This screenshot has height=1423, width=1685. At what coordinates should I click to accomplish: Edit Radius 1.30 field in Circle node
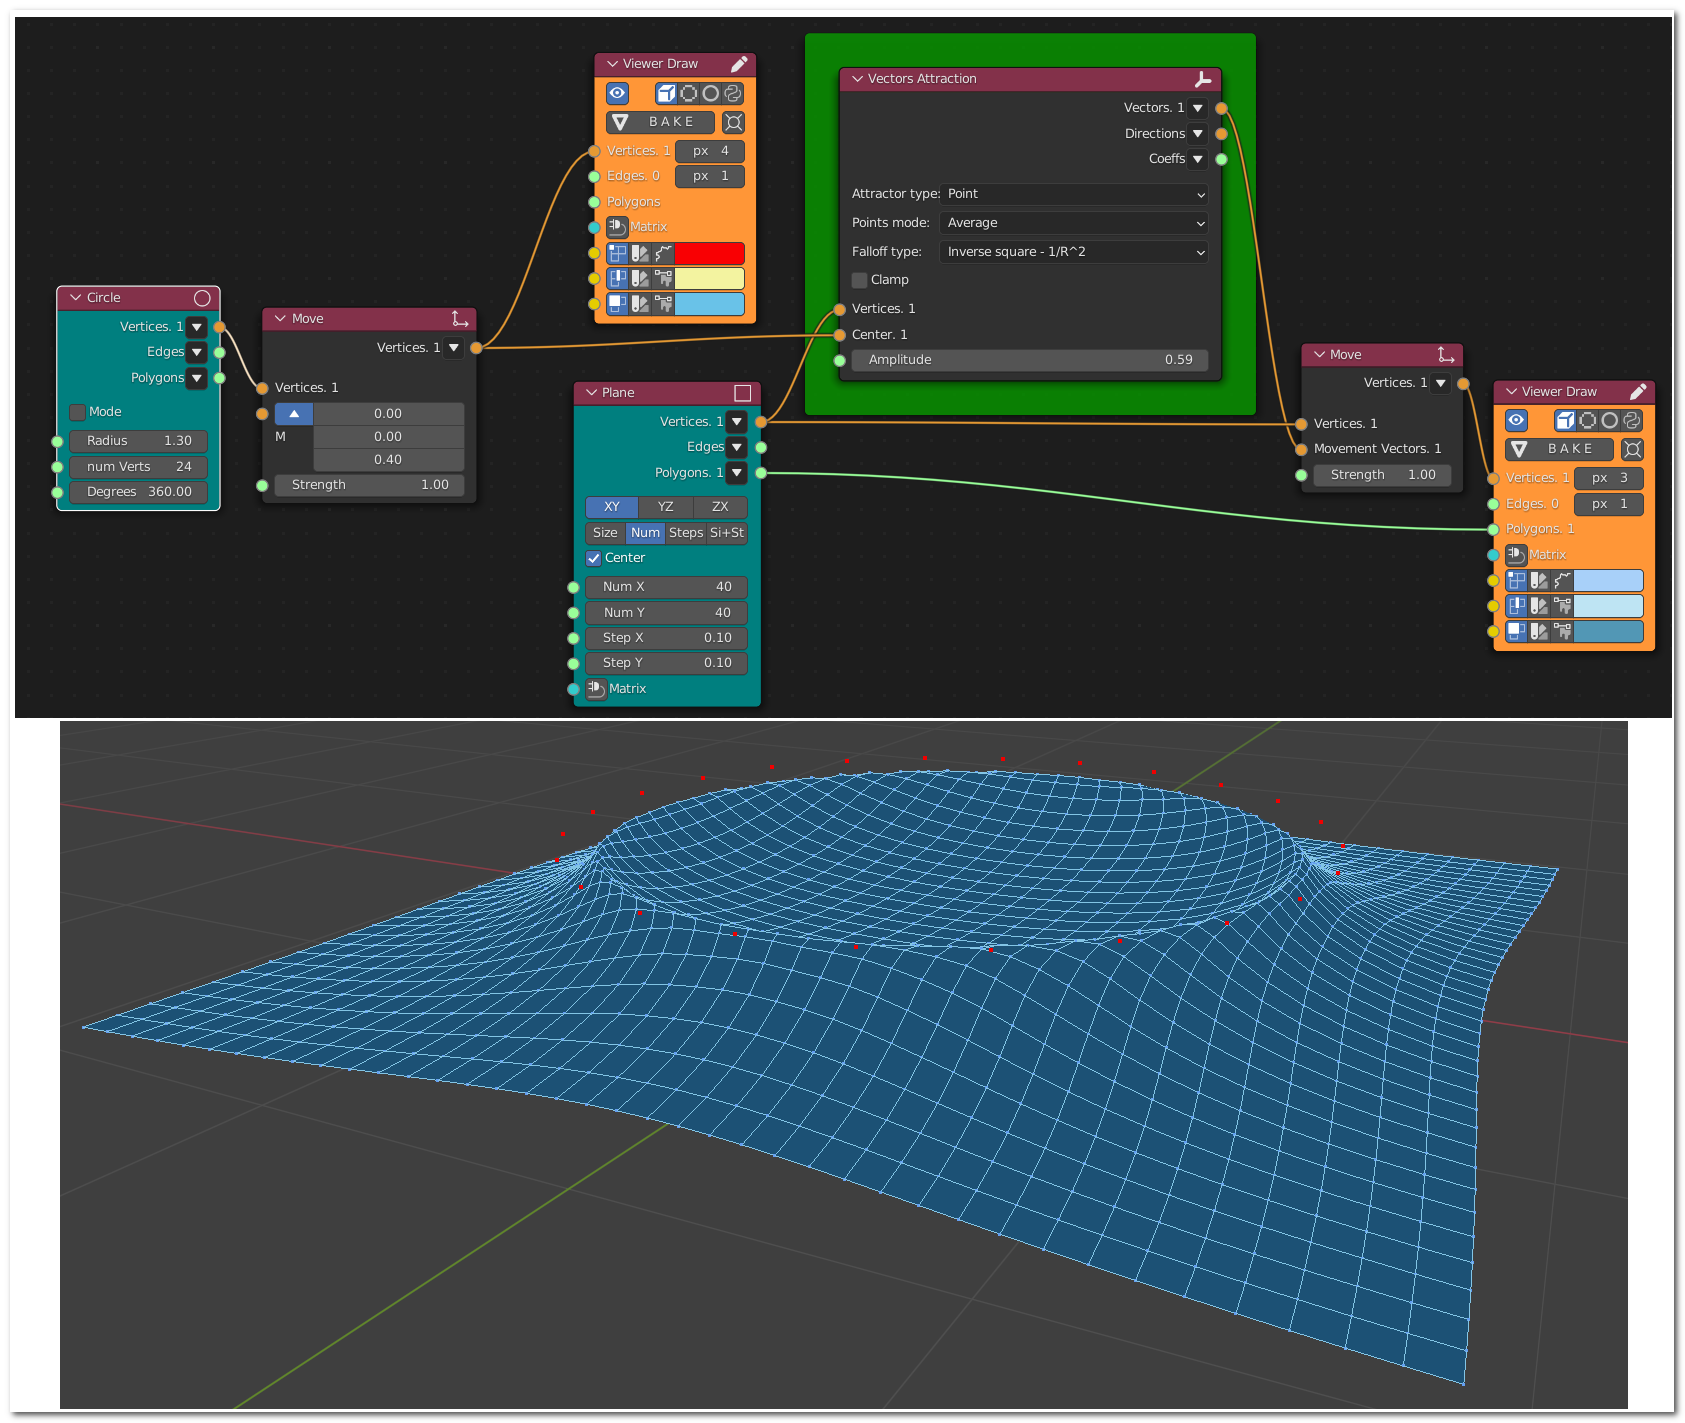click(139, 441)
